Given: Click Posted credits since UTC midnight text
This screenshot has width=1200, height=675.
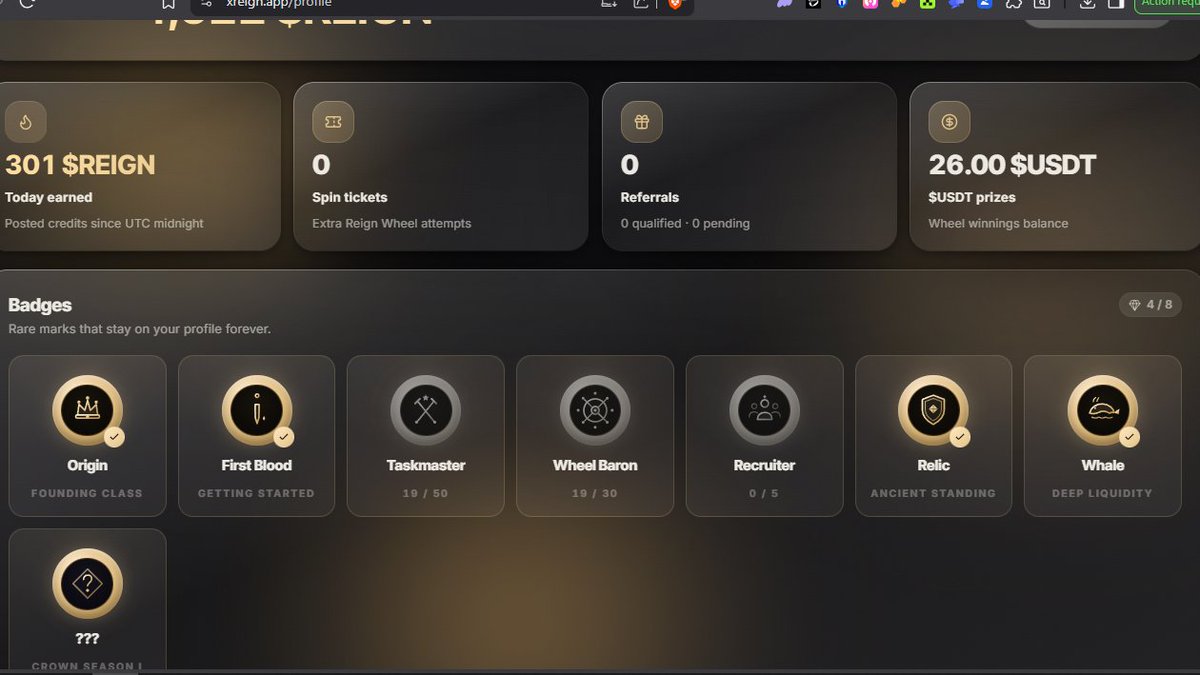Looking at the screenshot, I should [104, 223].
